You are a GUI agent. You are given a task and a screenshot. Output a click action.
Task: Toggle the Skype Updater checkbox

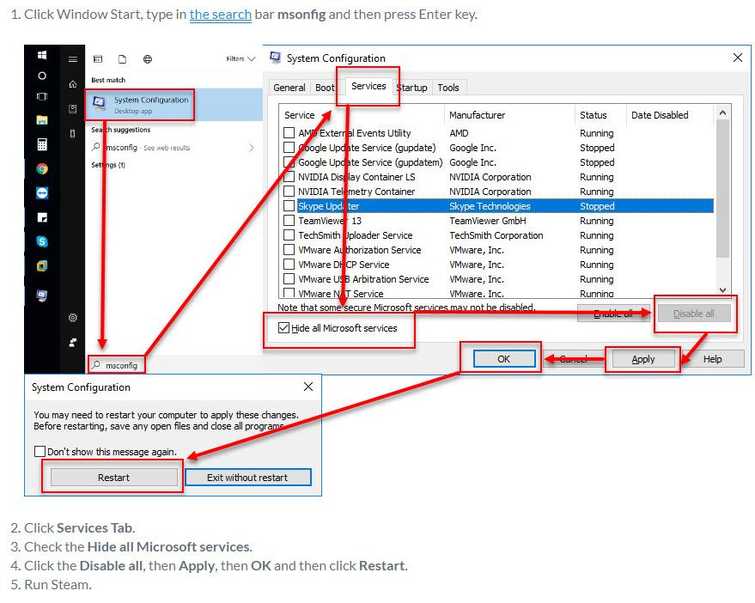coord(289,206)
